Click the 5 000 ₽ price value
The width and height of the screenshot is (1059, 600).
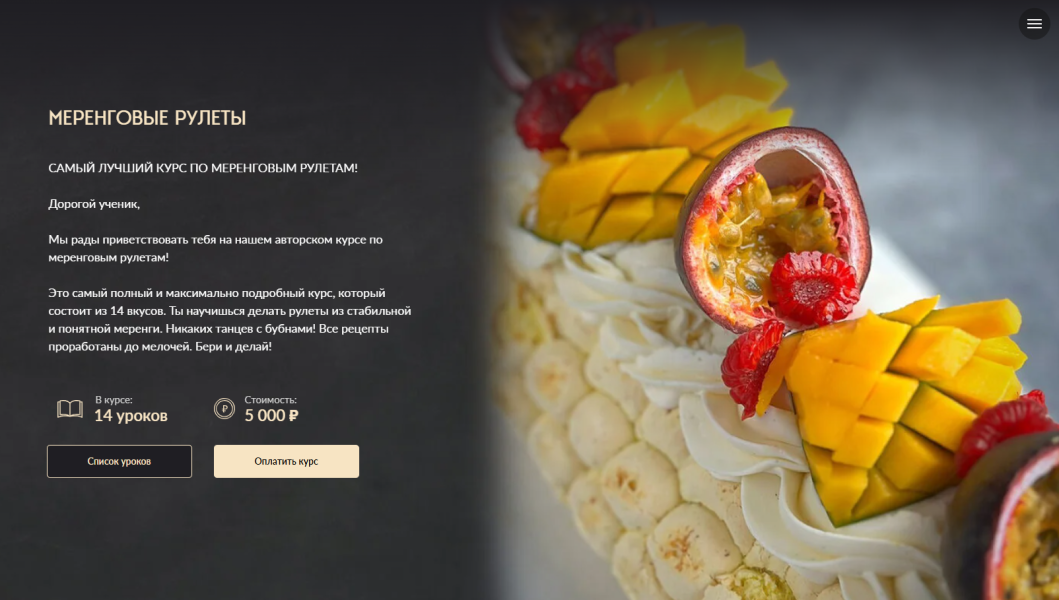(x=271, y=416)
